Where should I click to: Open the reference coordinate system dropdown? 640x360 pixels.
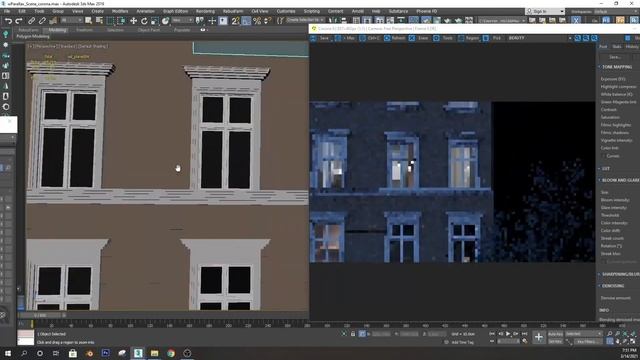point(182,20)
